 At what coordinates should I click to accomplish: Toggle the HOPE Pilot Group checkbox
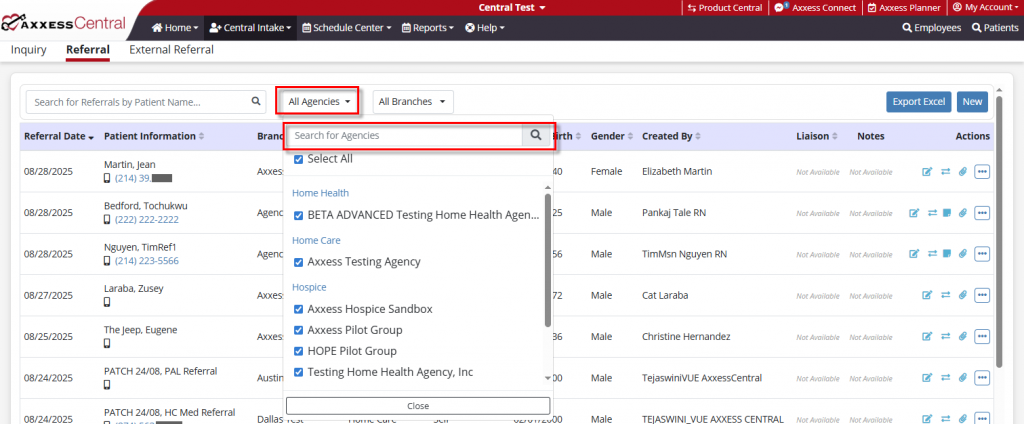298,351
